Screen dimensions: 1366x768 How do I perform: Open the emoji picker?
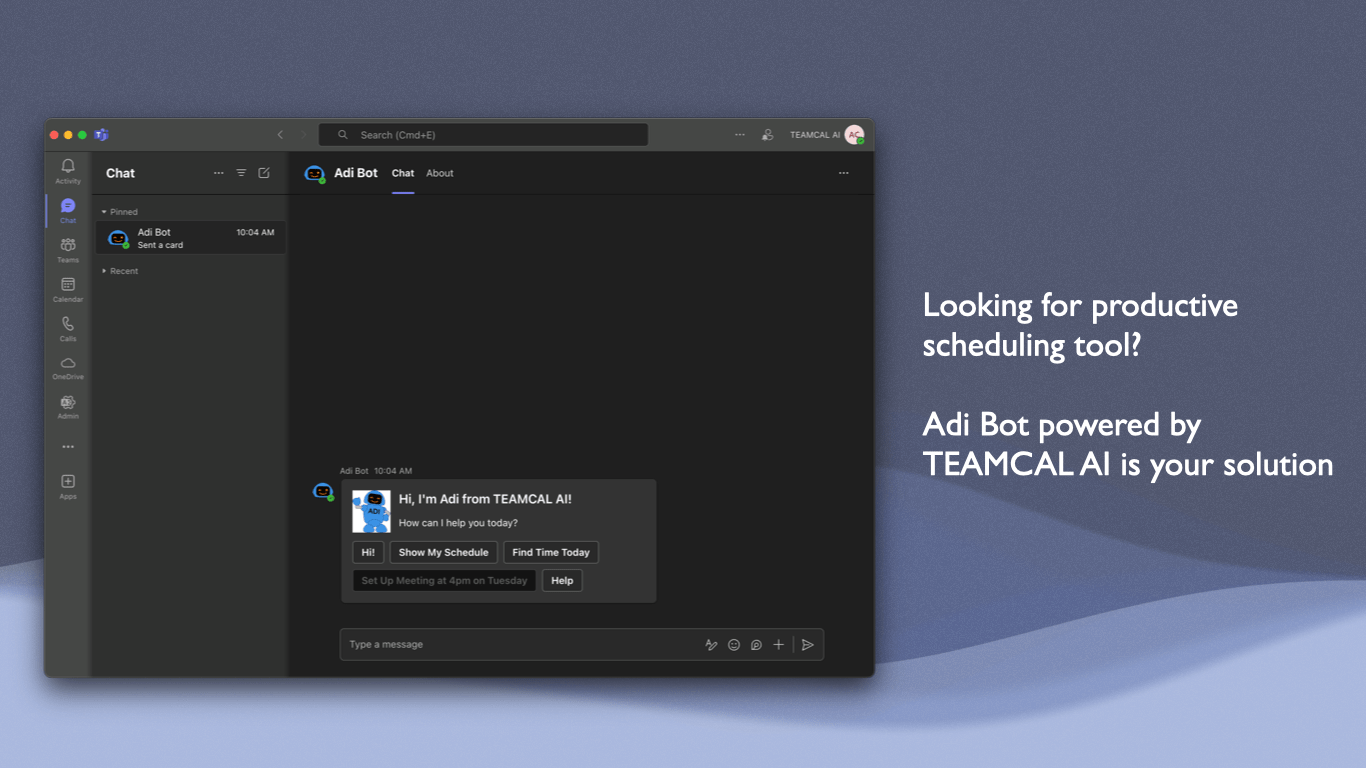734,645
